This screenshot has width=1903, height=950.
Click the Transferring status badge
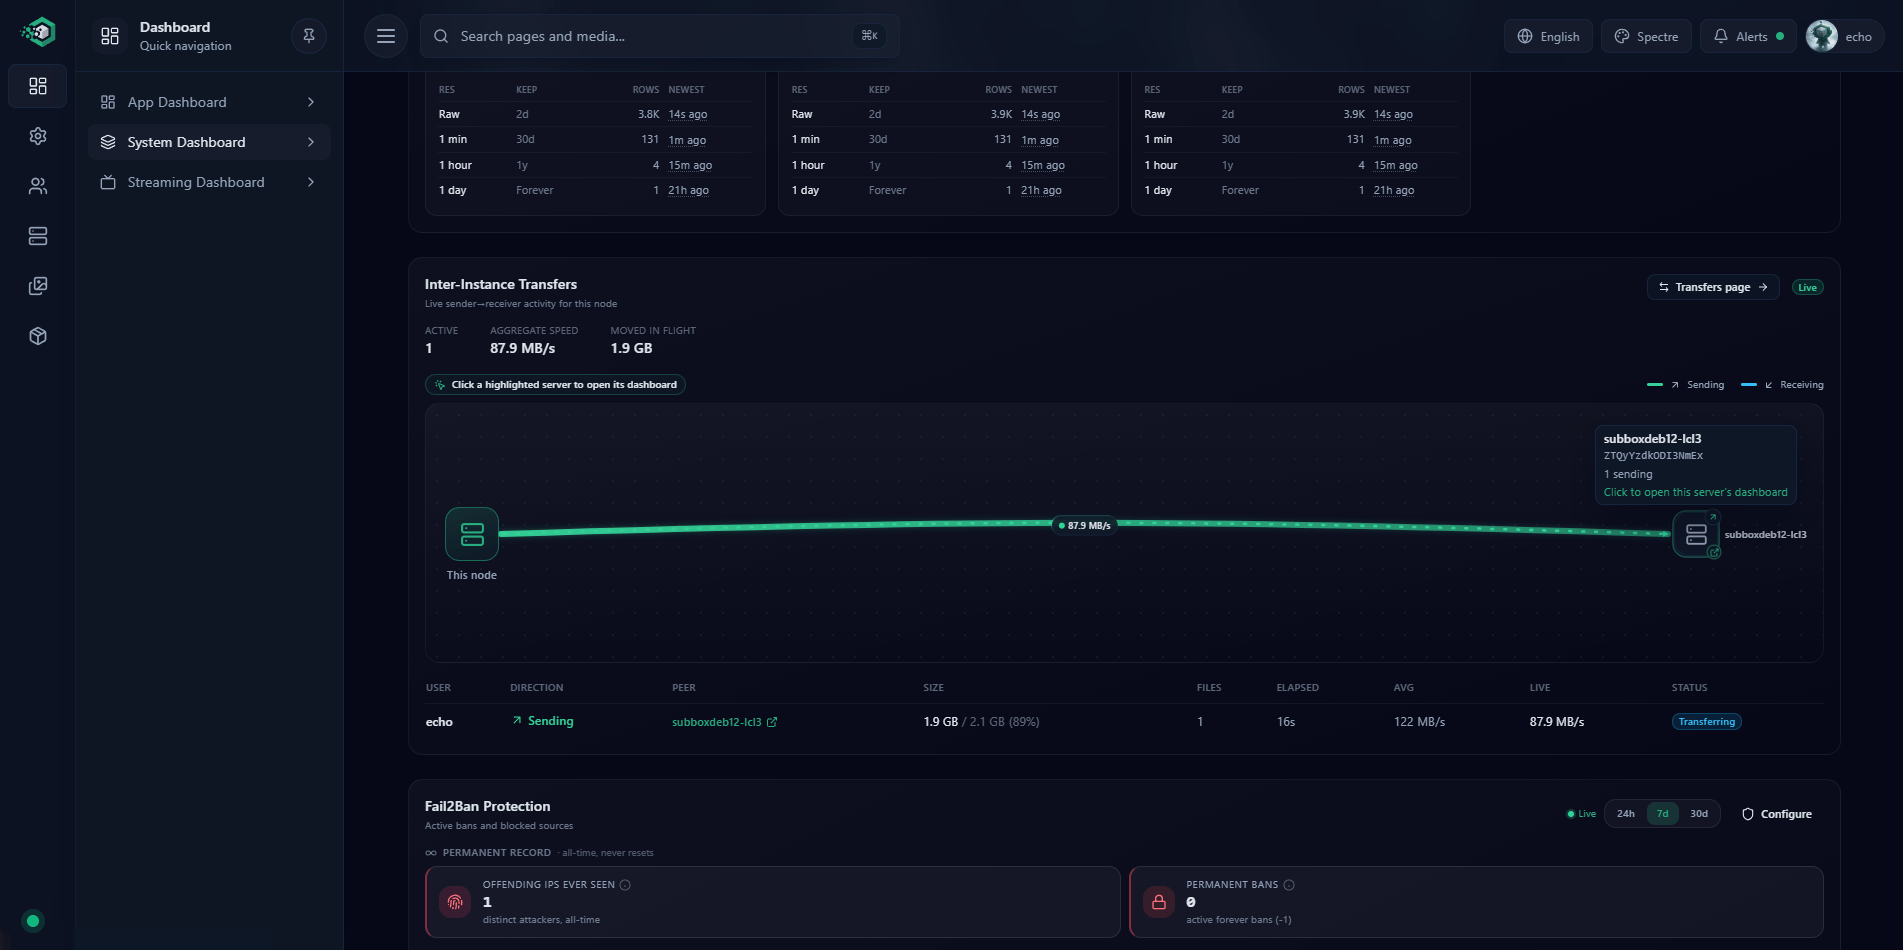(x=1707, y=722)
